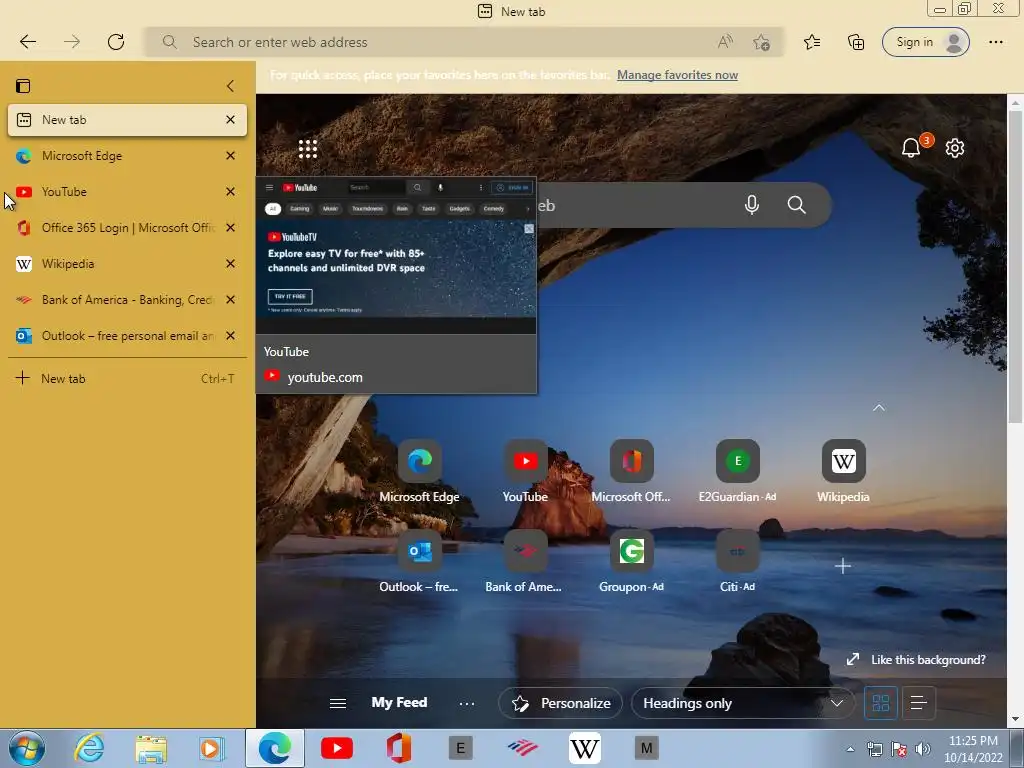Close the Office 365 Login tab
Viewport: 1024px width, 768px height.
pyautogui.click(x=230, y=227)
